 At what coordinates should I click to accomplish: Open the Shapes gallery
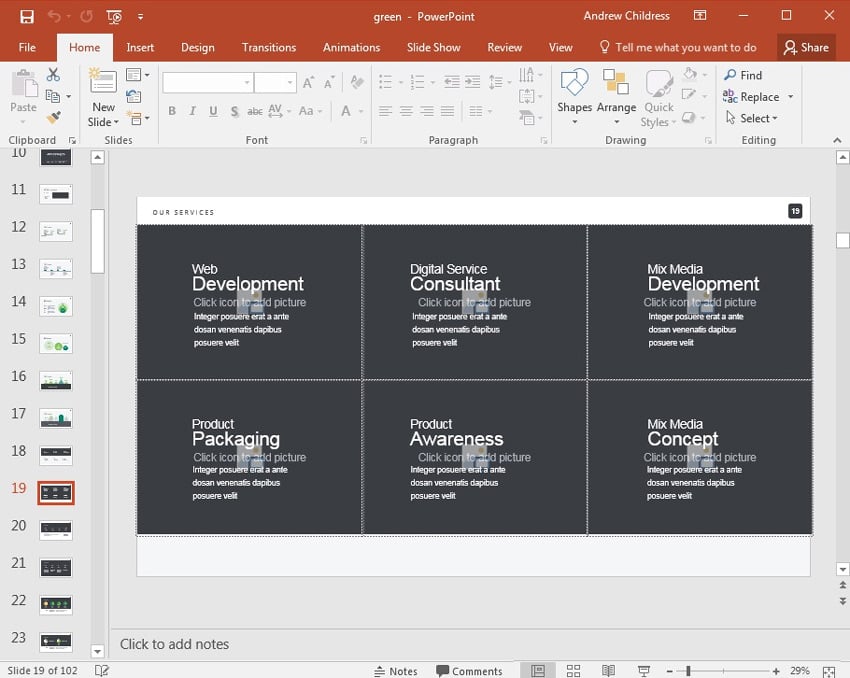574,96
